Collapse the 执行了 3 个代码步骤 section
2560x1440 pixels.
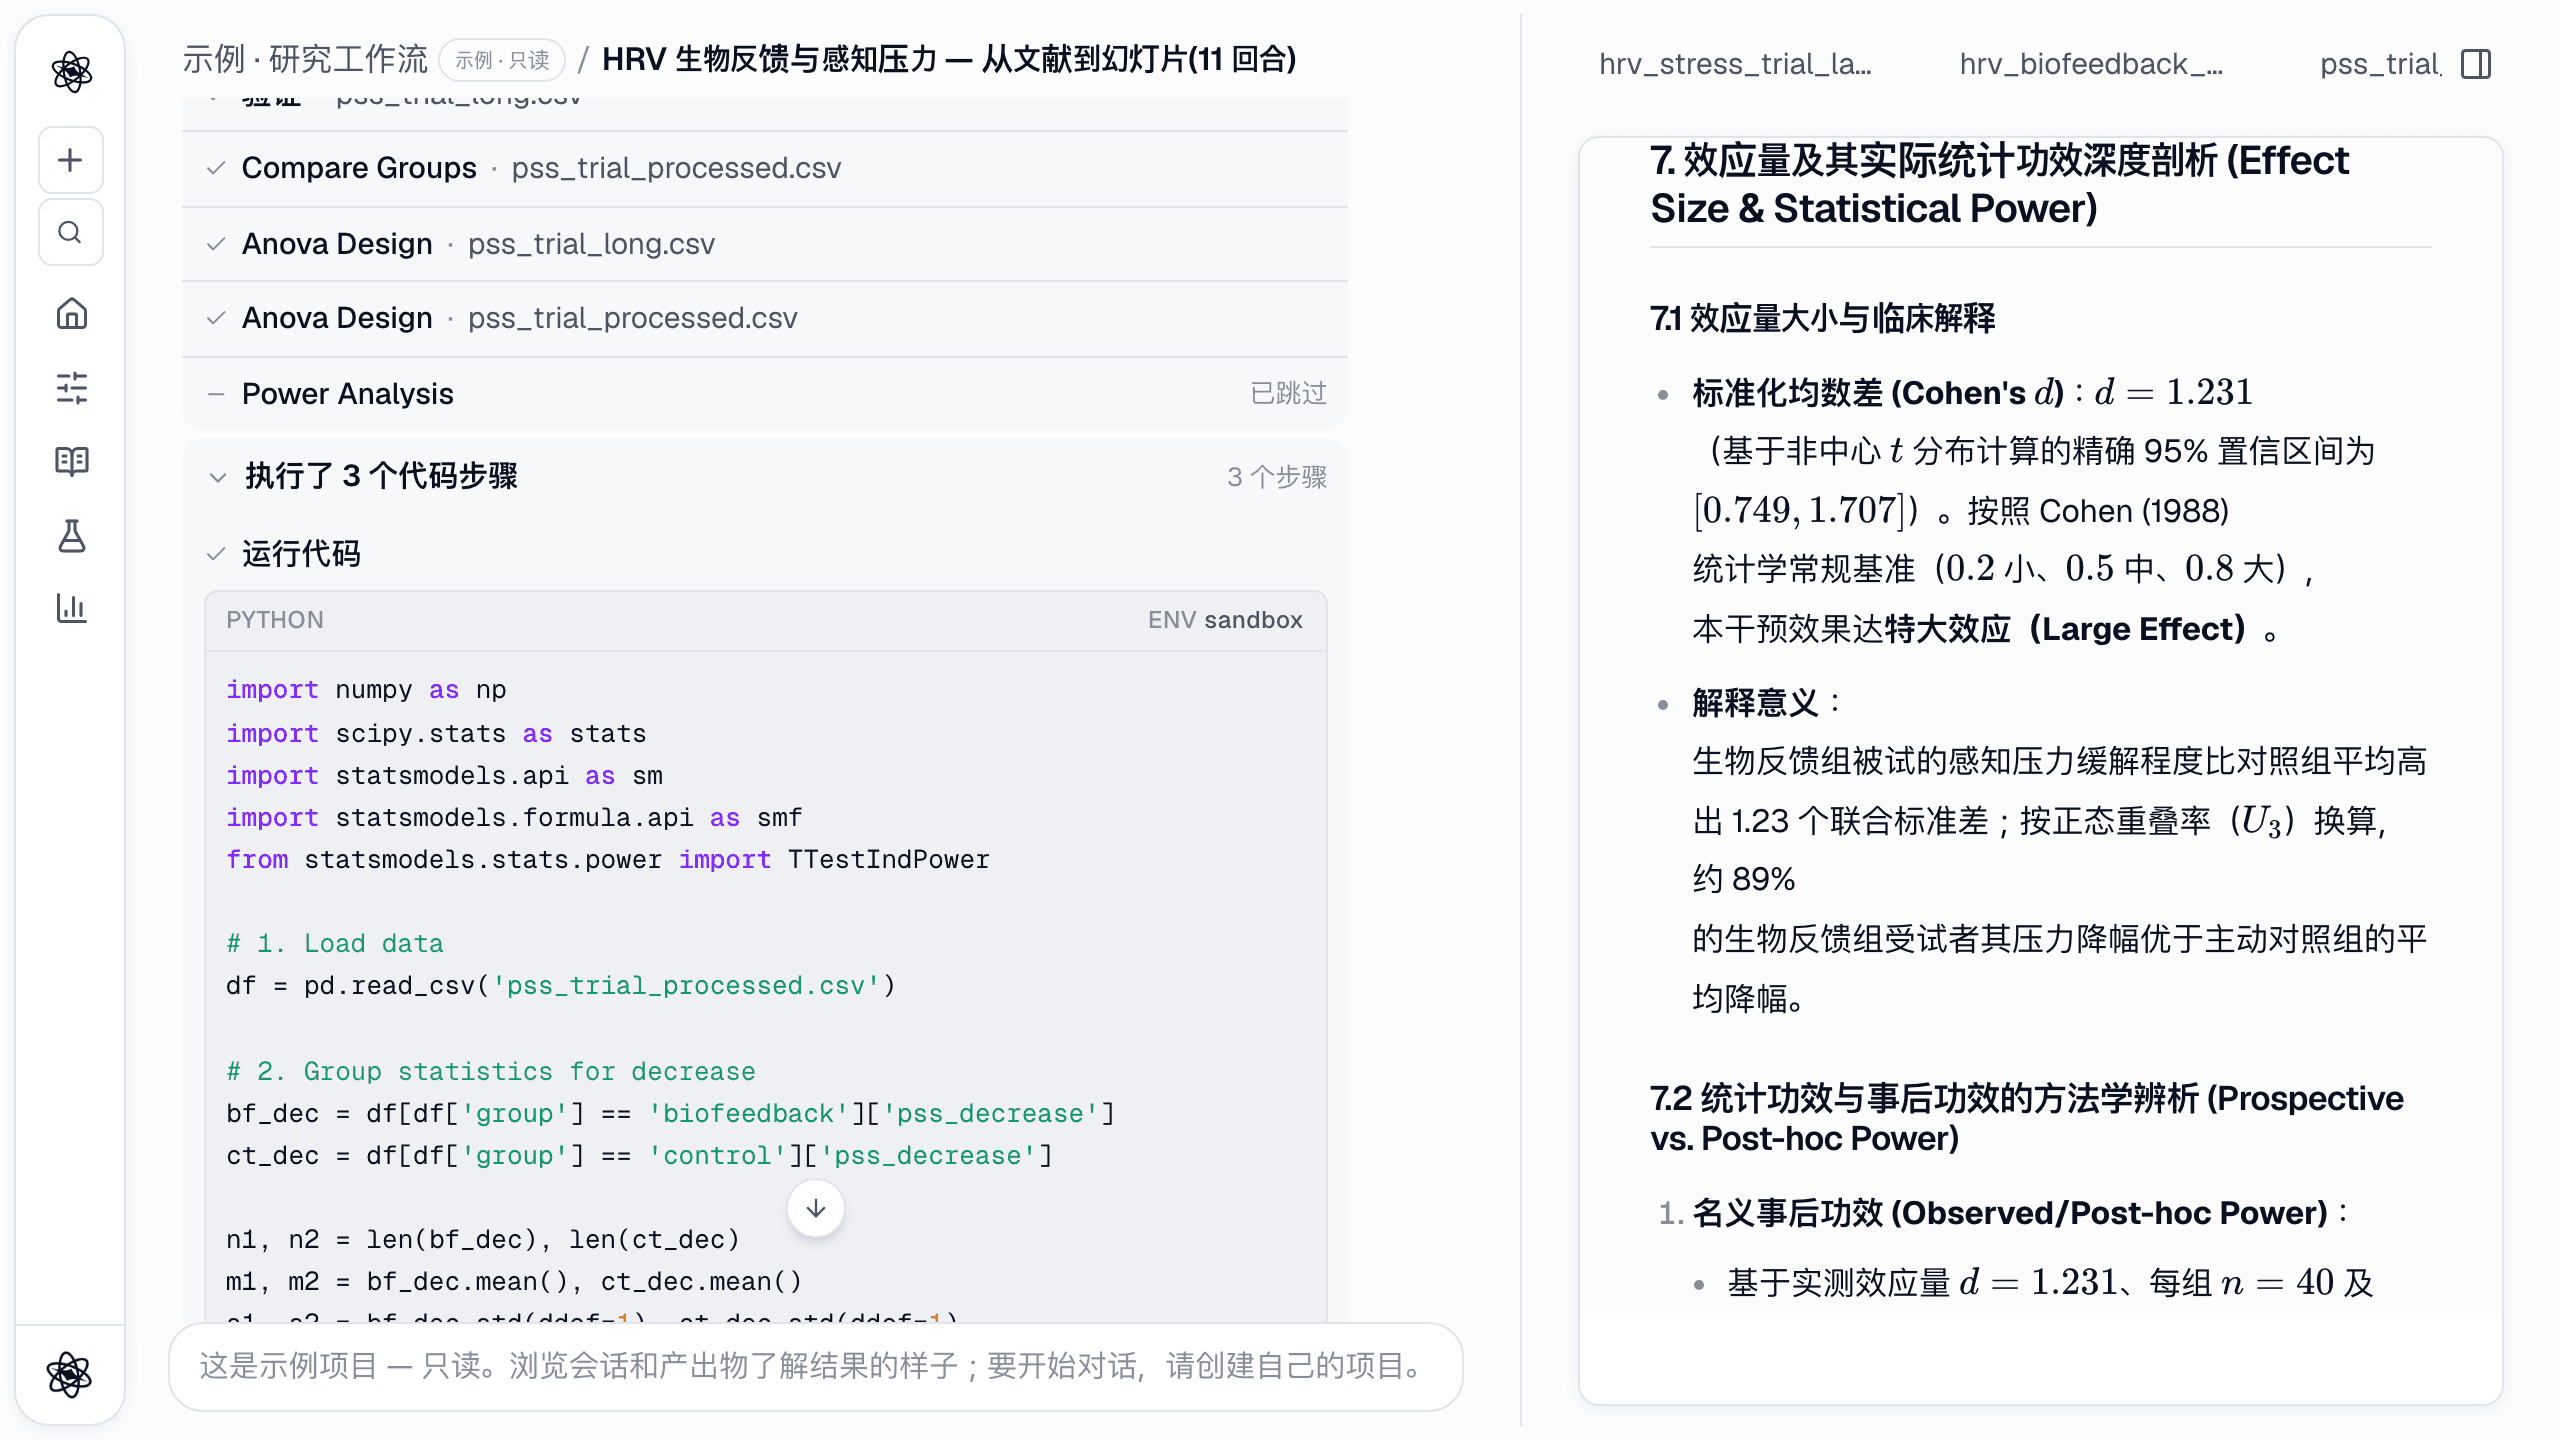tap(765, 476)
